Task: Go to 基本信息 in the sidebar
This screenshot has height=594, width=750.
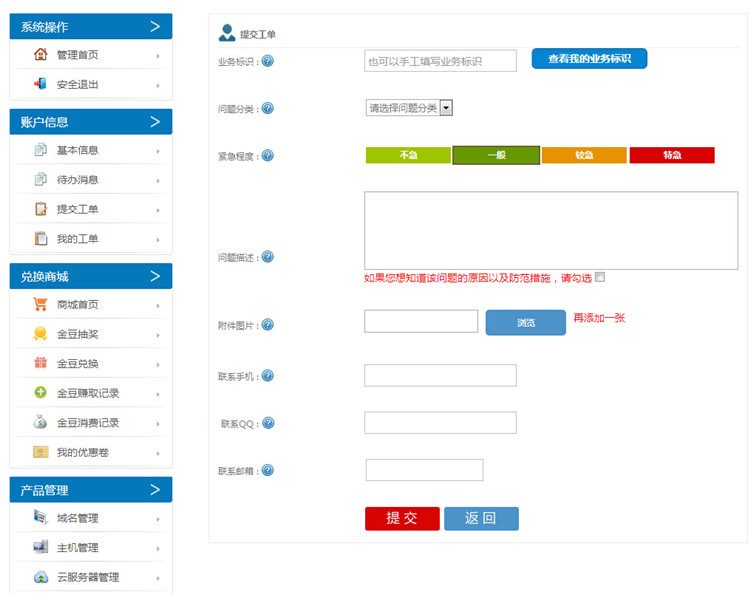Action: 91,150
